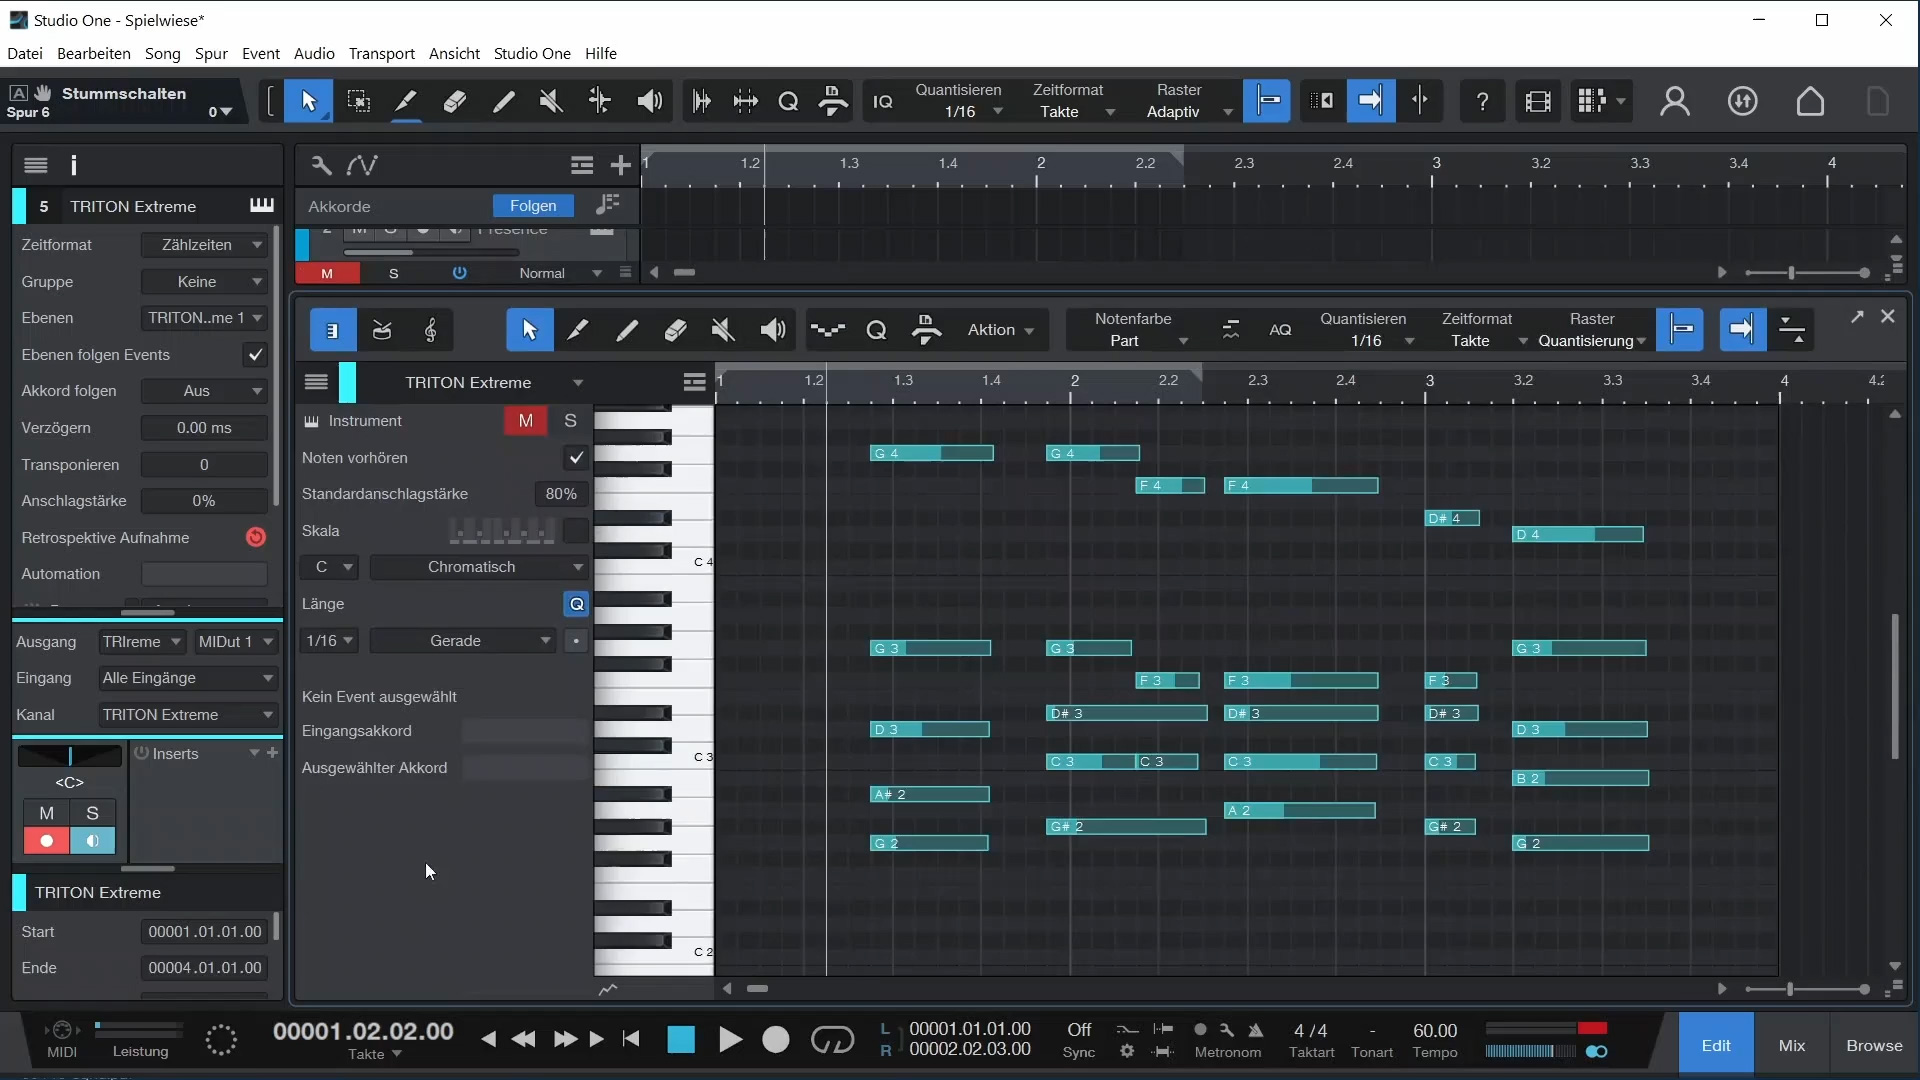Select the arrow tool in piano editor
This screenshot has height=1080, width=1920.
tap(530, 330)
